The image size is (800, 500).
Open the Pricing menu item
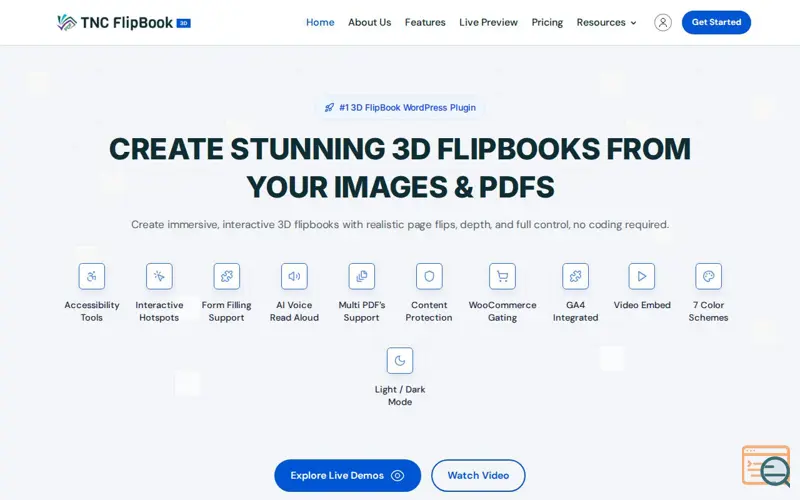(547, 22)
